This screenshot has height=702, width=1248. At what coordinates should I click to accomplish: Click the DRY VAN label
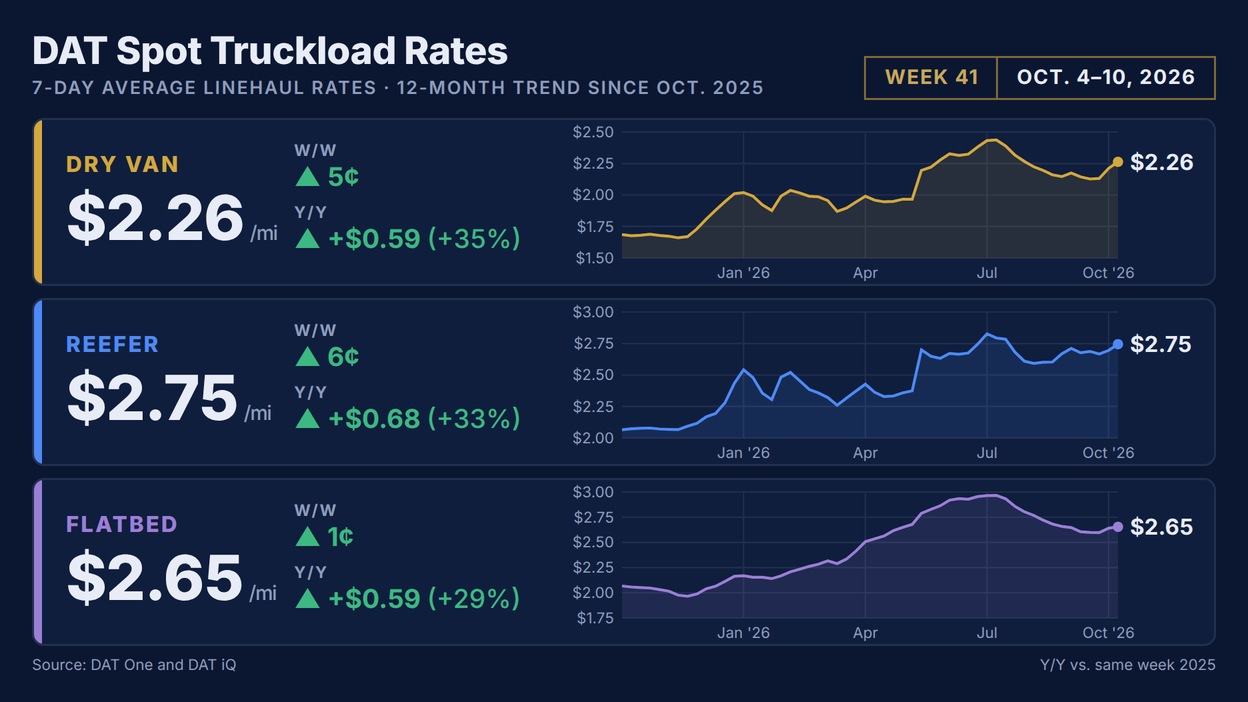[x=122, y=165]
